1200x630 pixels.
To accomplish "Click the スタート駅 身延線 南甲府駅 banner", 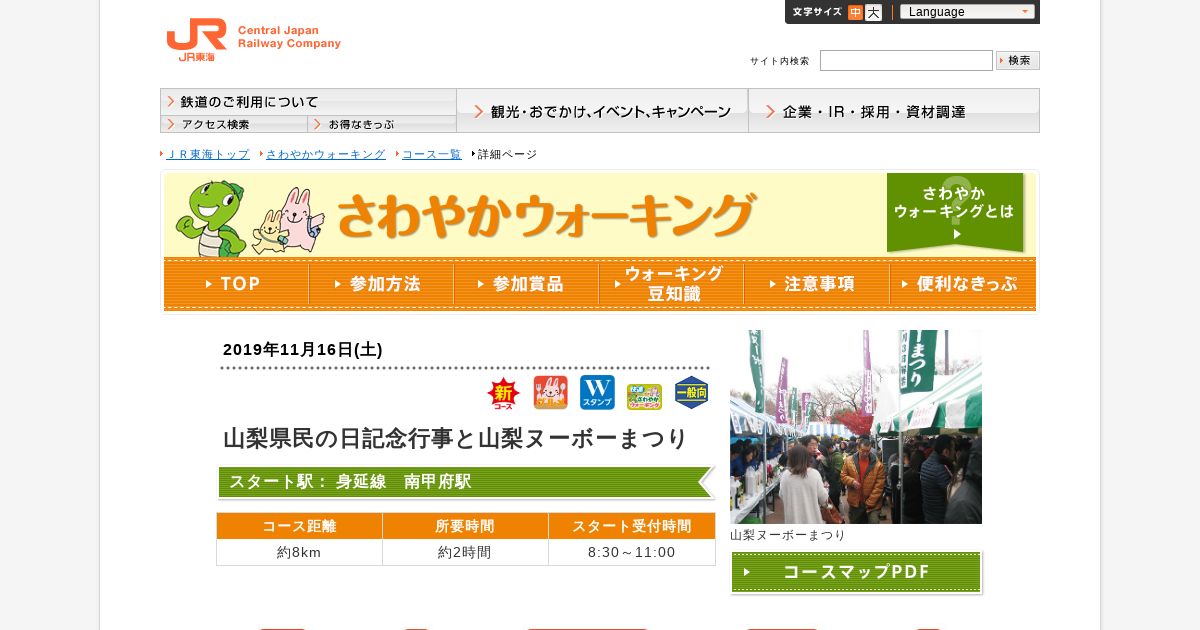I will point(466,482).
